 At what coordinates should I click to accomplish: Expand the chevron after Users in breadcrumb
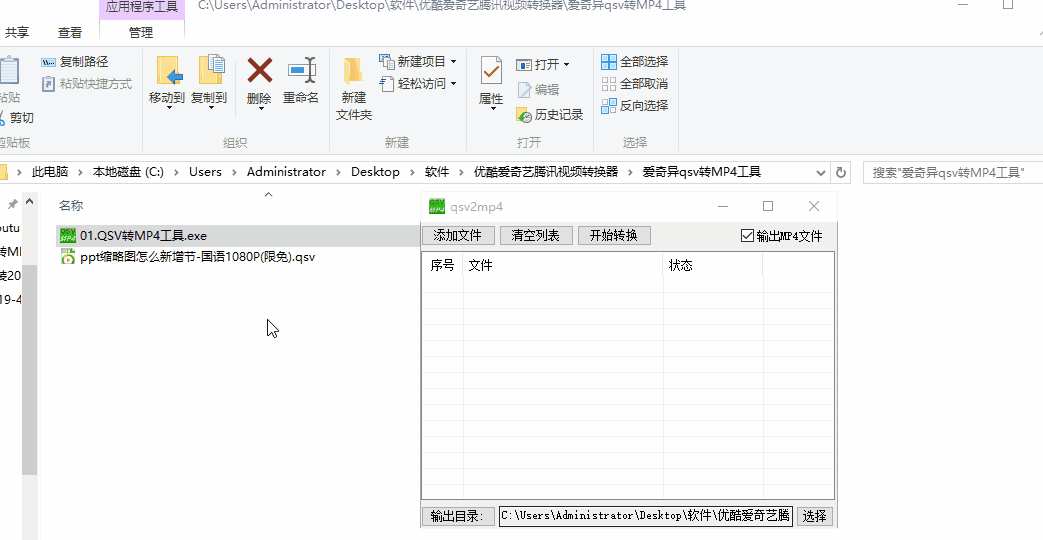coord(234,172)
